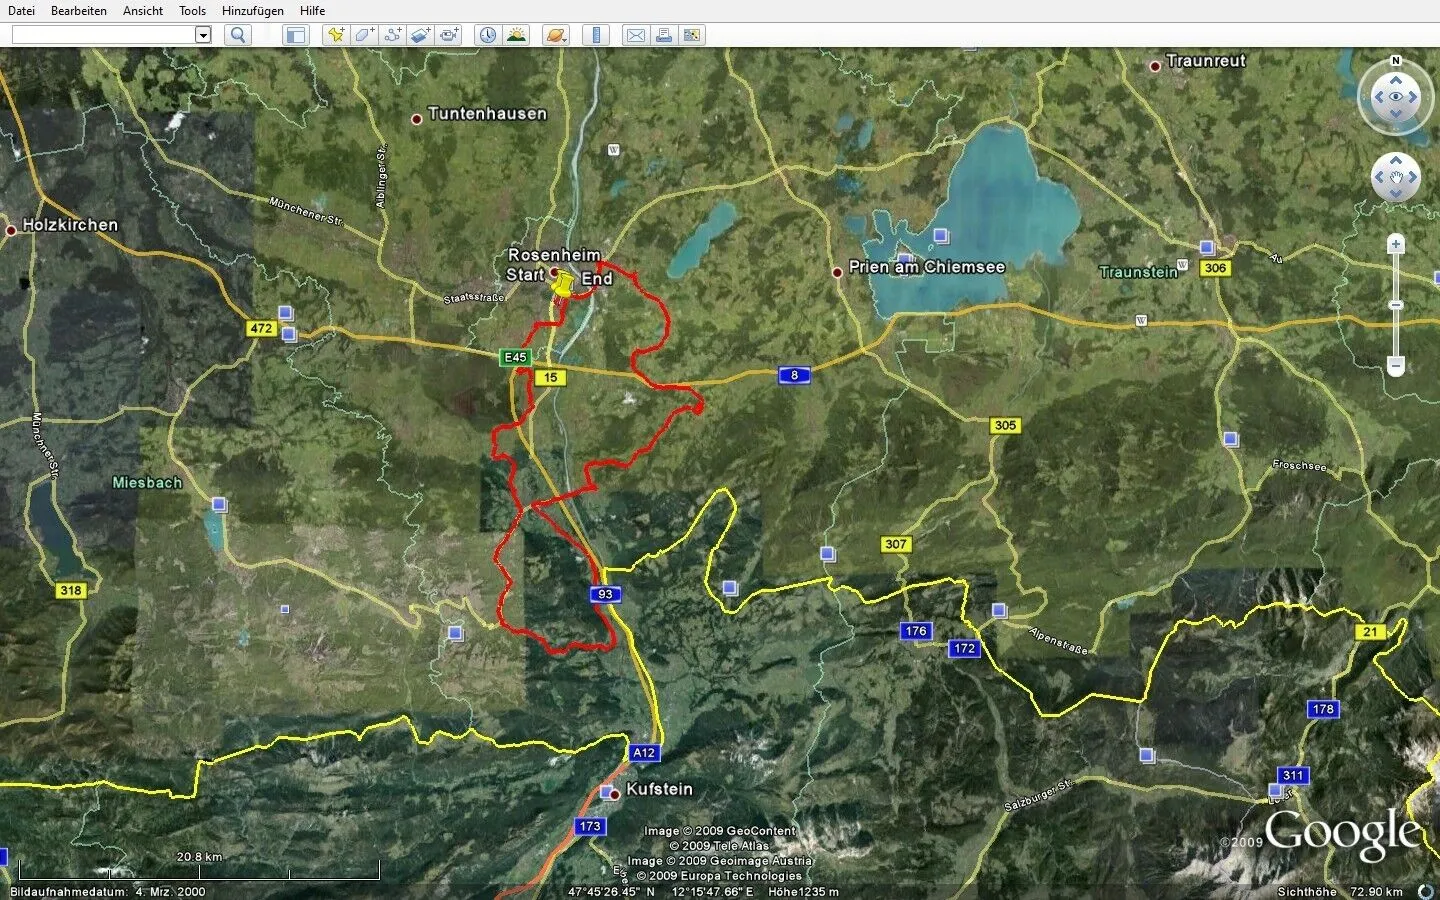Open the Hinzufügen menu
Image resolution: width=1440 pixels, height=900 pixels.
(252, 11)
